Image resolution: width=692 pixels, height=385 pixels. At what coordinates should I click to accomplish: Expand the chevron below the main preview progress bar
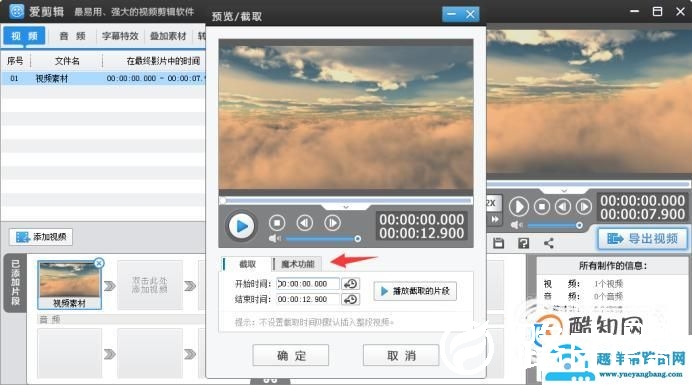[x=564, y=190]
